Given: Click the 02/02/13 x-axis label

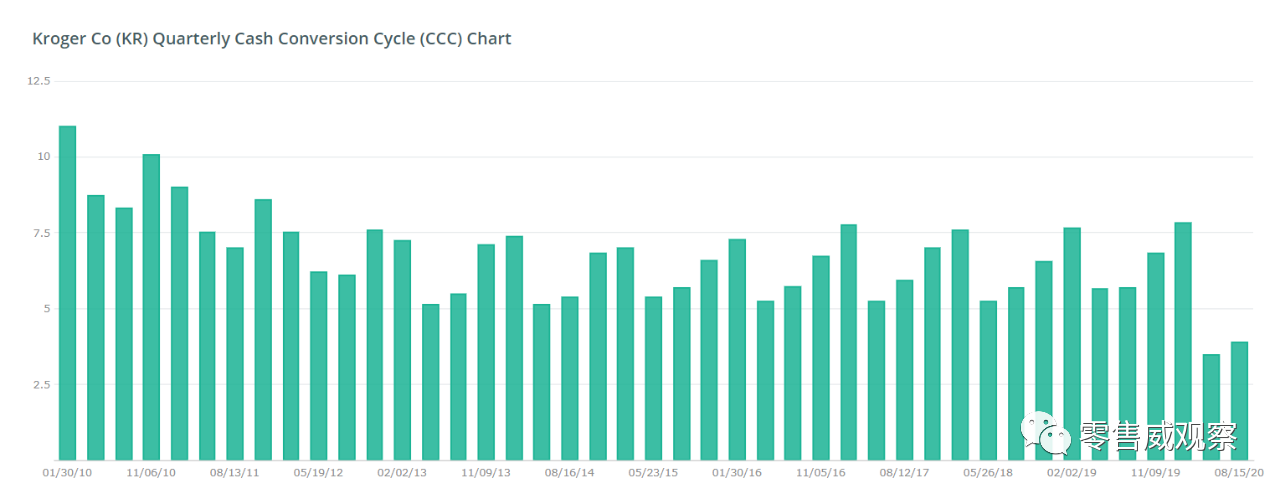Looking at the screenshot, I should 402,472.
